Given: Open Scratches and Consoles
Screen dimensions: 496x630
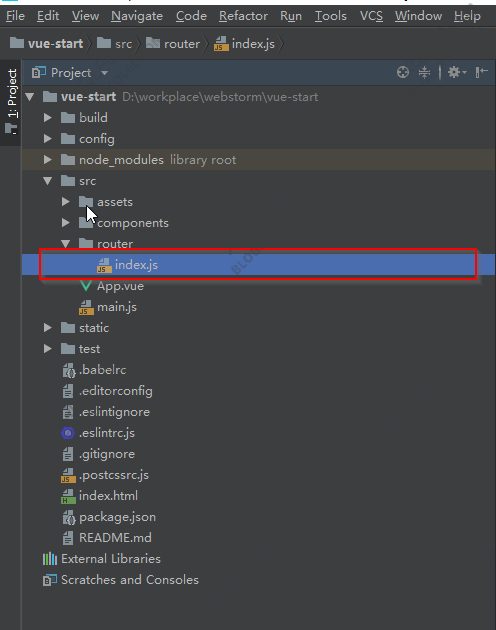Looking at the screenshot, I should coord(121,579).
